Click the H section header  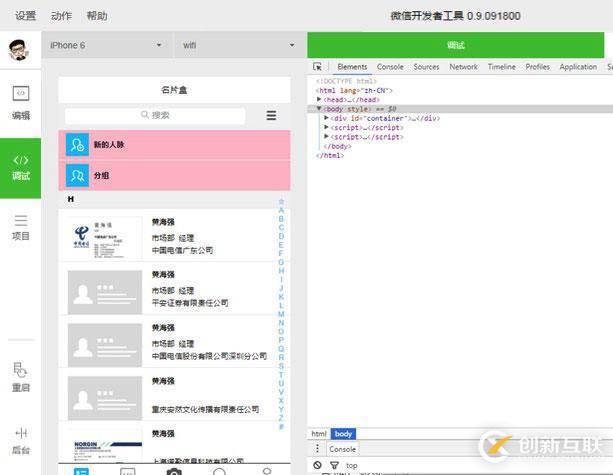(x=71, y=199)
